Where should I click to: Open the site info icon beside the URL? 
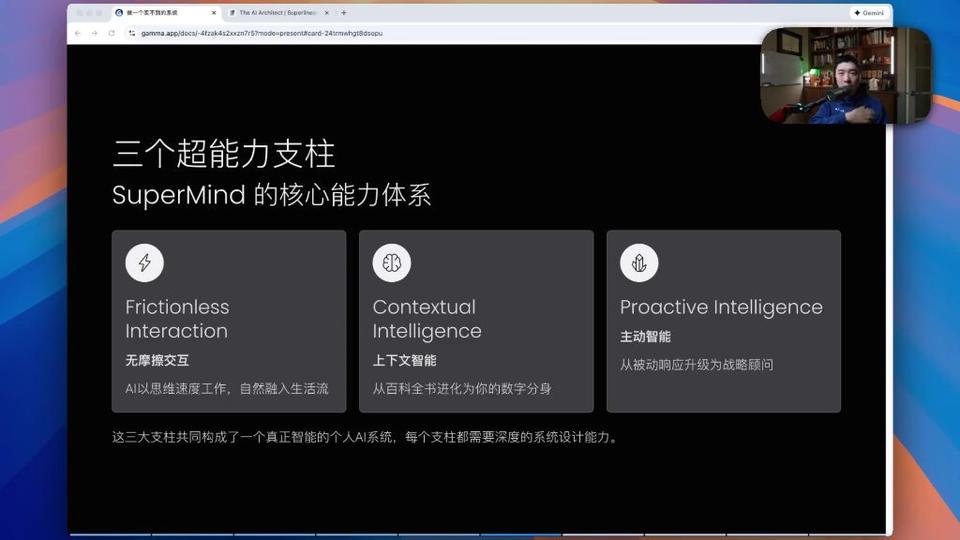[132, 33]
